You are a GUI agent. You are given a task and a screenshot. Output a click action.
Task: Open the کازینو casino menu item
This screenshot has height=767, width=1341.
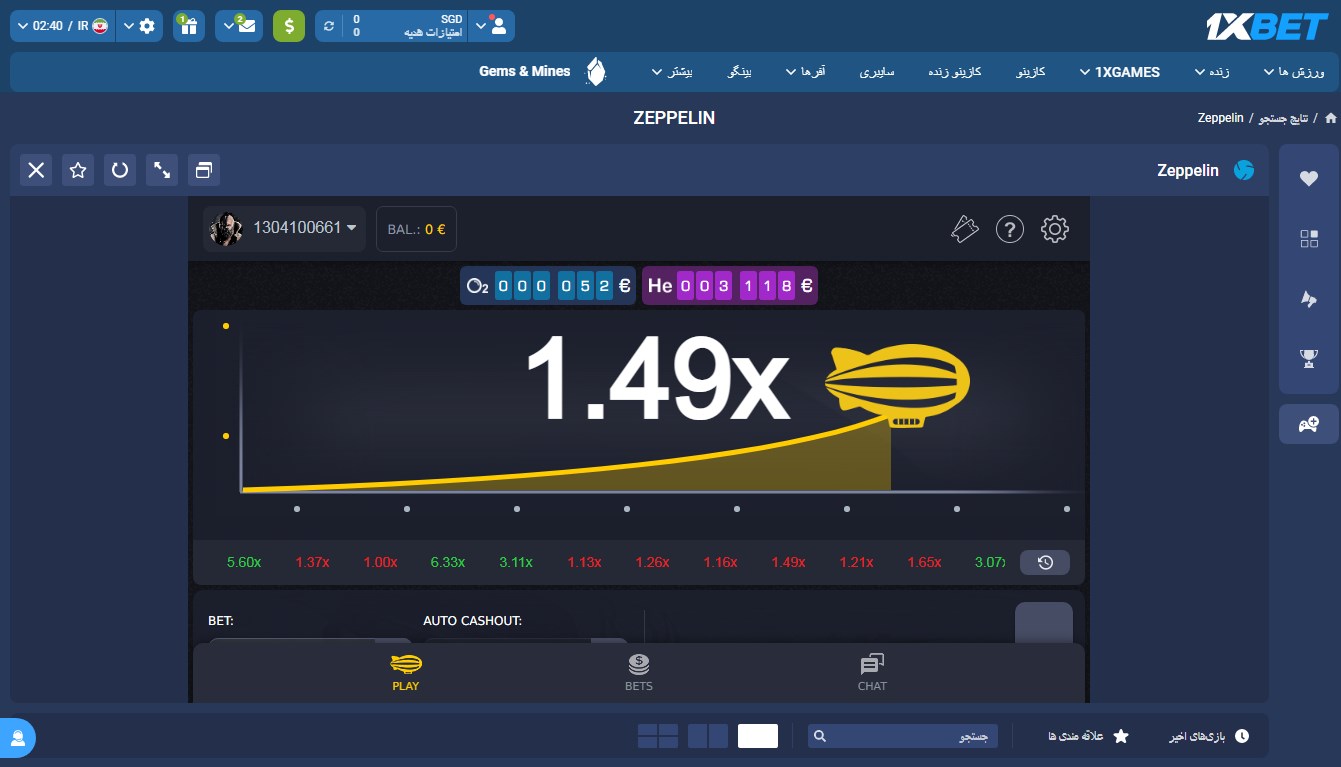point(1031,72)
